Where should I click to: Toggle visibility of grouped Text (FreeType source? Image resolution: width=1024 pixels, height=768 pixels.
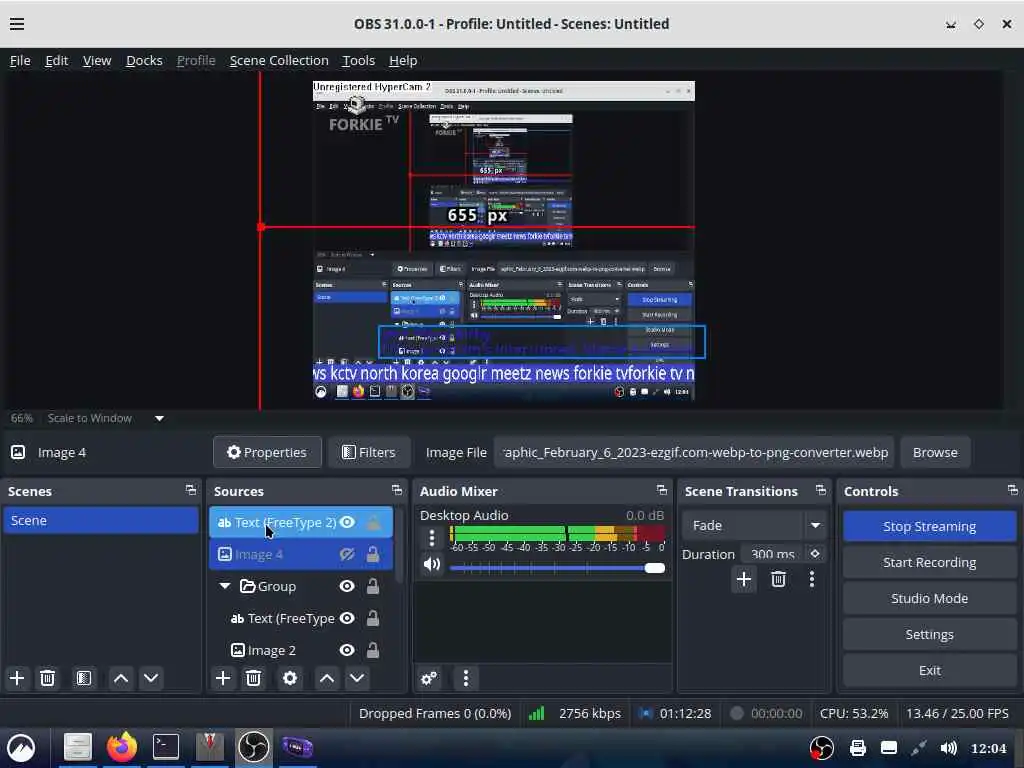point(347,618)
